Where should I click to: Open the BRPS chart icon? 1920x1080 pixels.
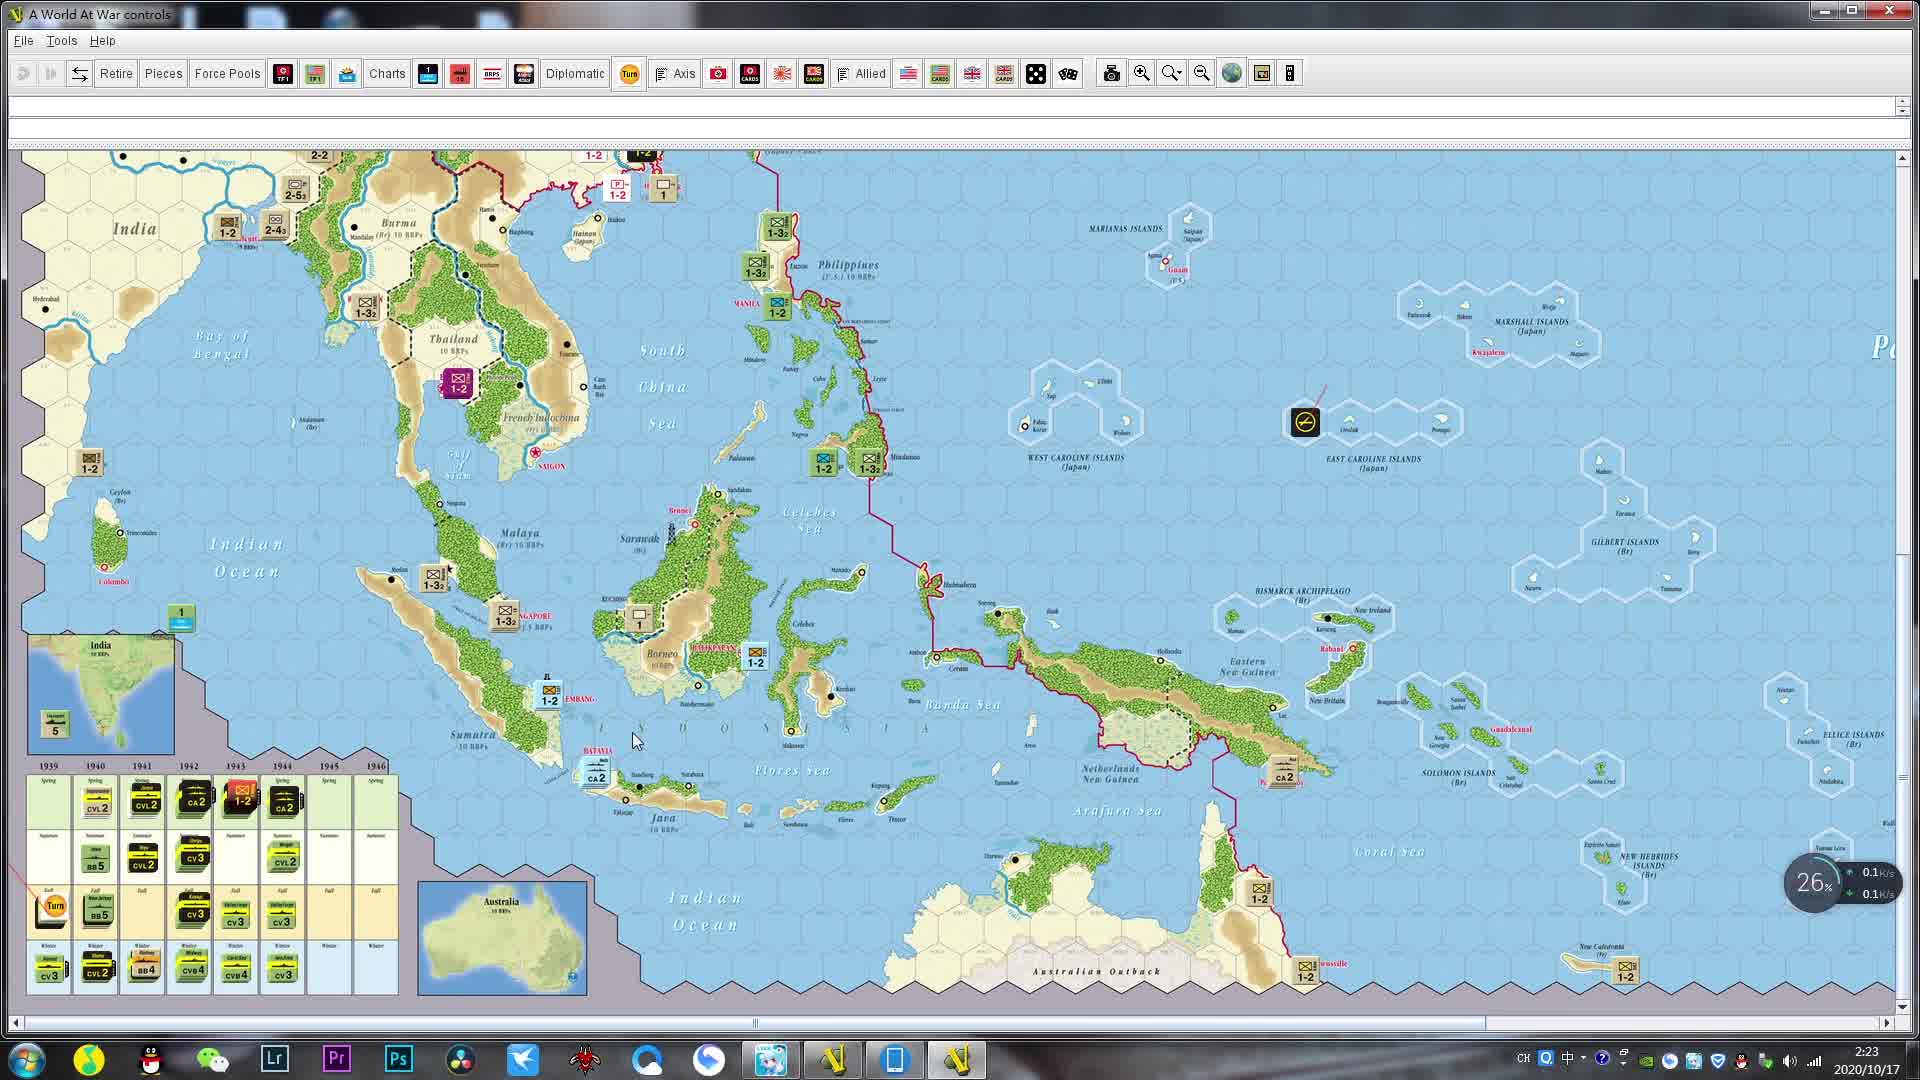(x=492, y=73)
